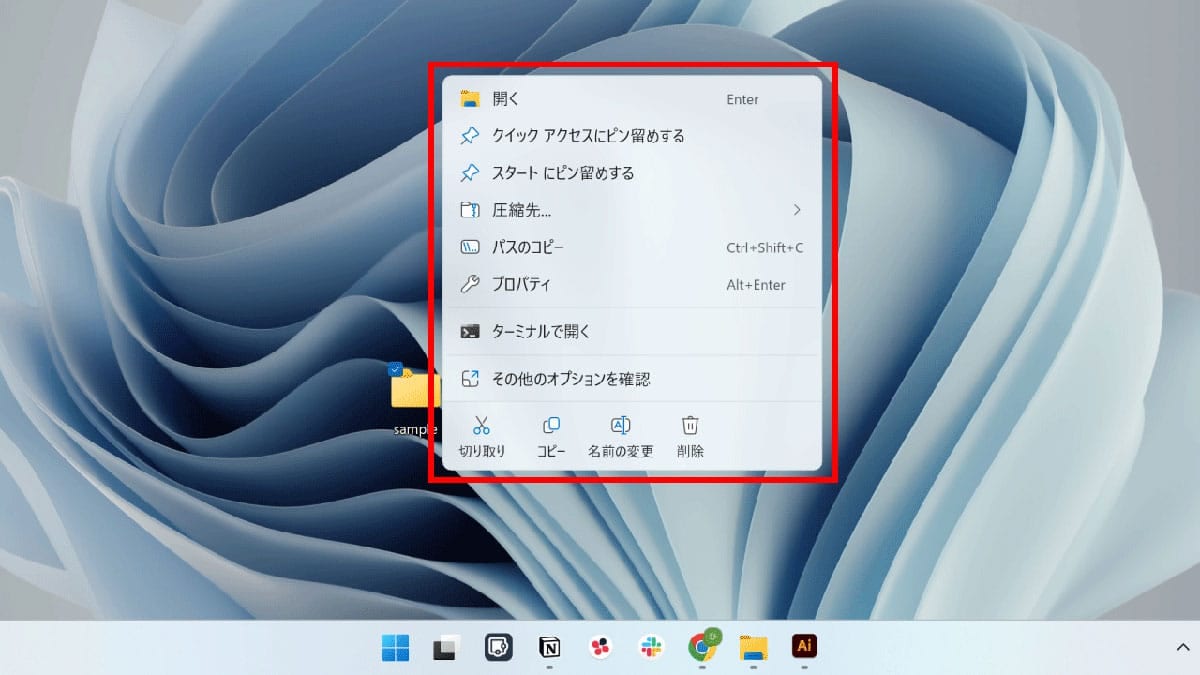
Task: Uncheck the sample folder selection checkbox
Action: click(393, 370)
